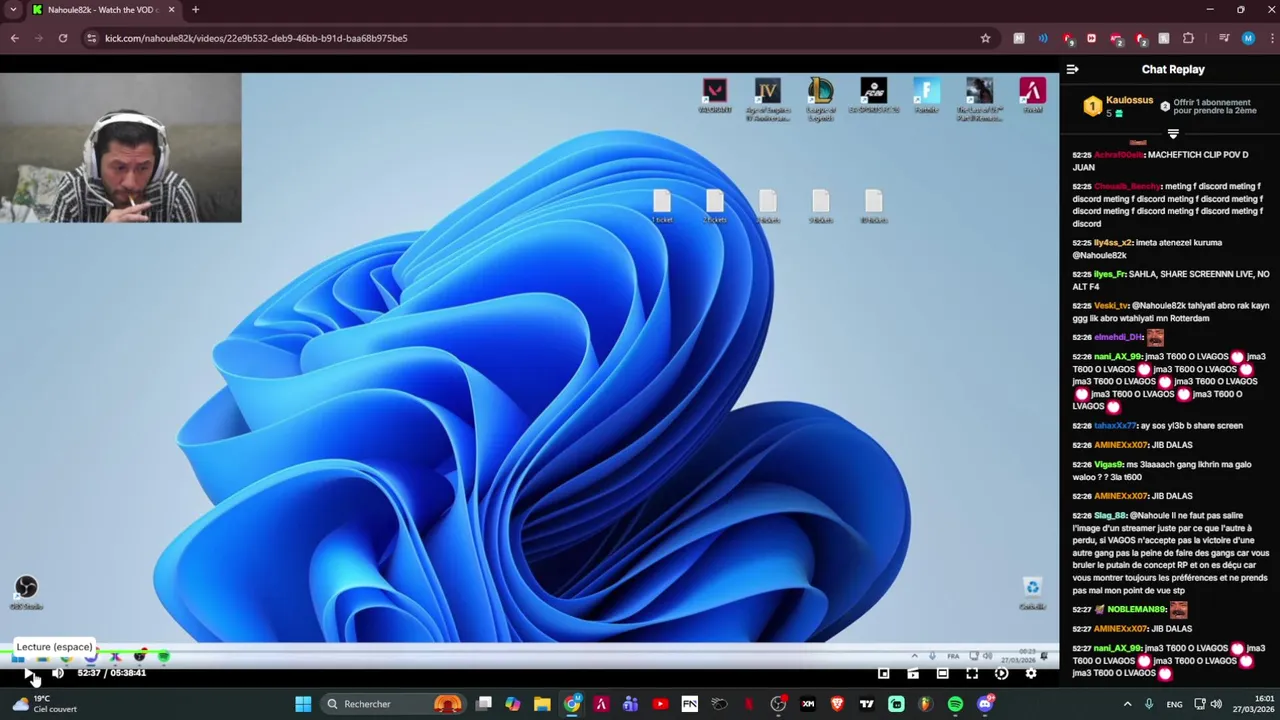Play the paused Kick VOD

(28, 673)
